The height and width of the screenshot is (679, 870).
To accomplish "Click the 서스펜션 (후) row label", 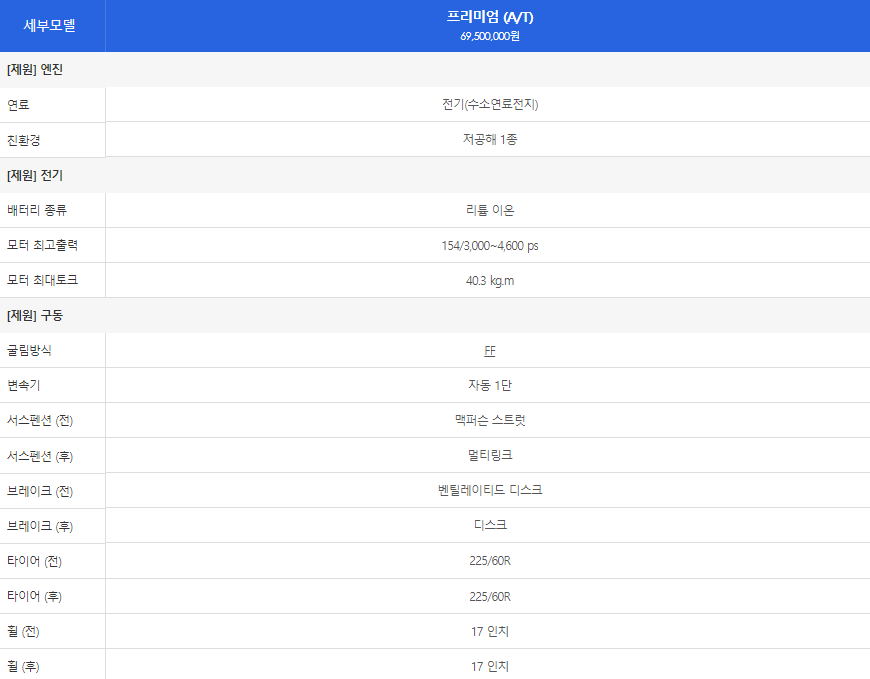I will (x=40, y=456).
